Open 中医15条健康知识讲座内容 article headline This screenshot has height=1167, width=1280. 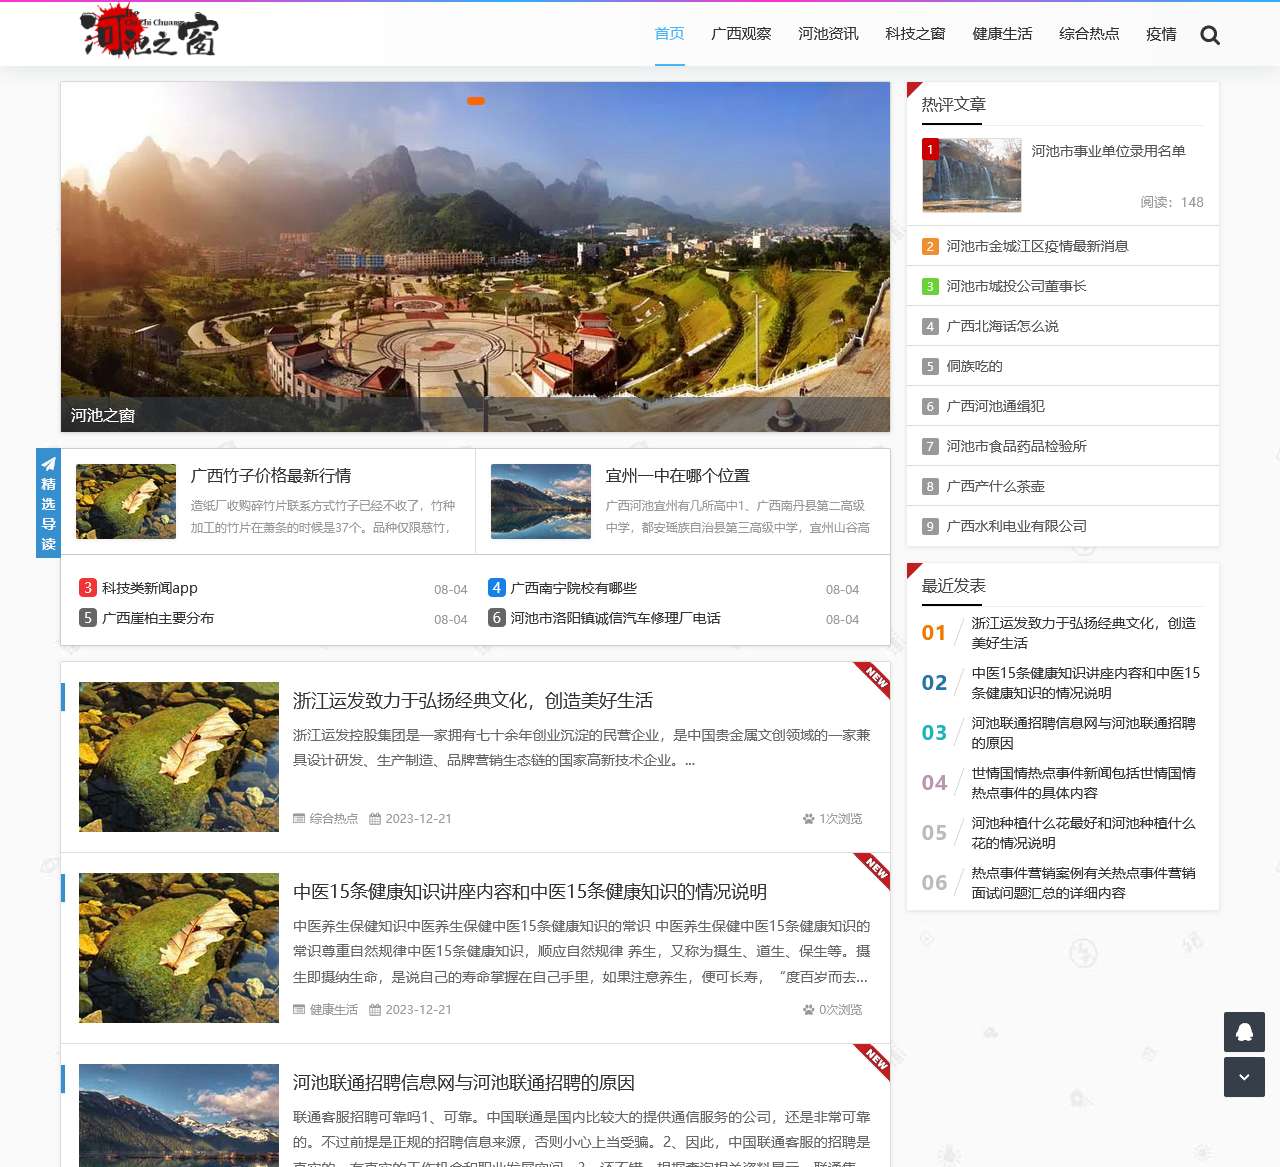pyautogui.click(x=530, y=892)
